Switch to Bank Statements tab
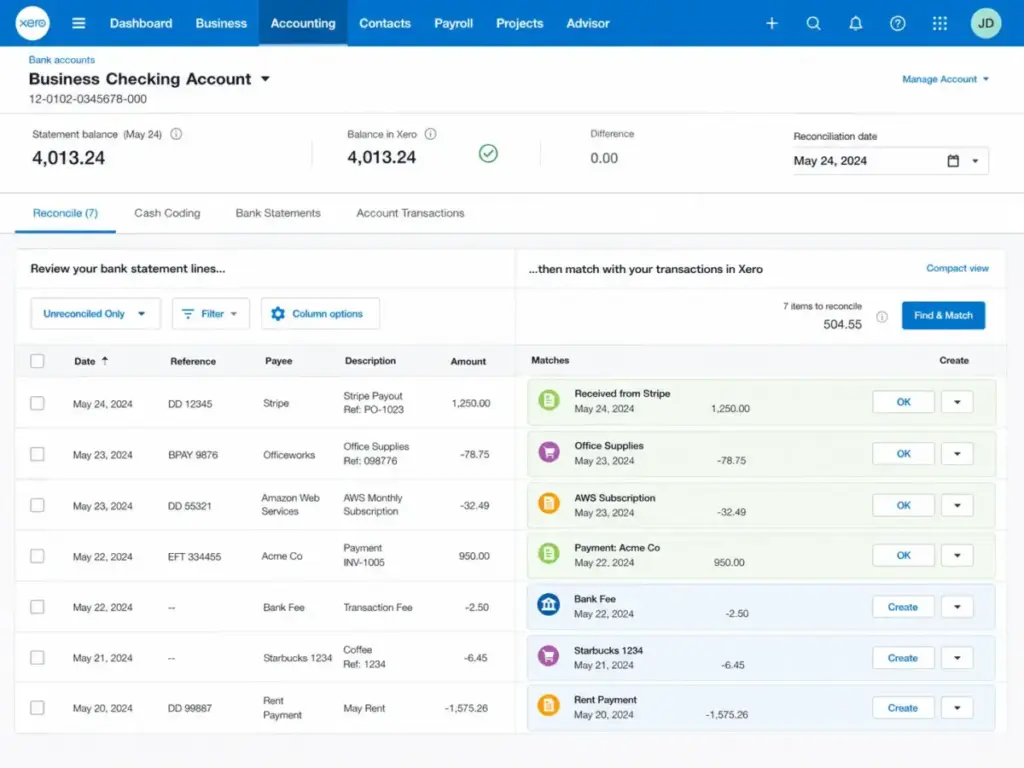Image resolution: width=1024 pixels, height=768 pixels. click(x=278, y=213)
